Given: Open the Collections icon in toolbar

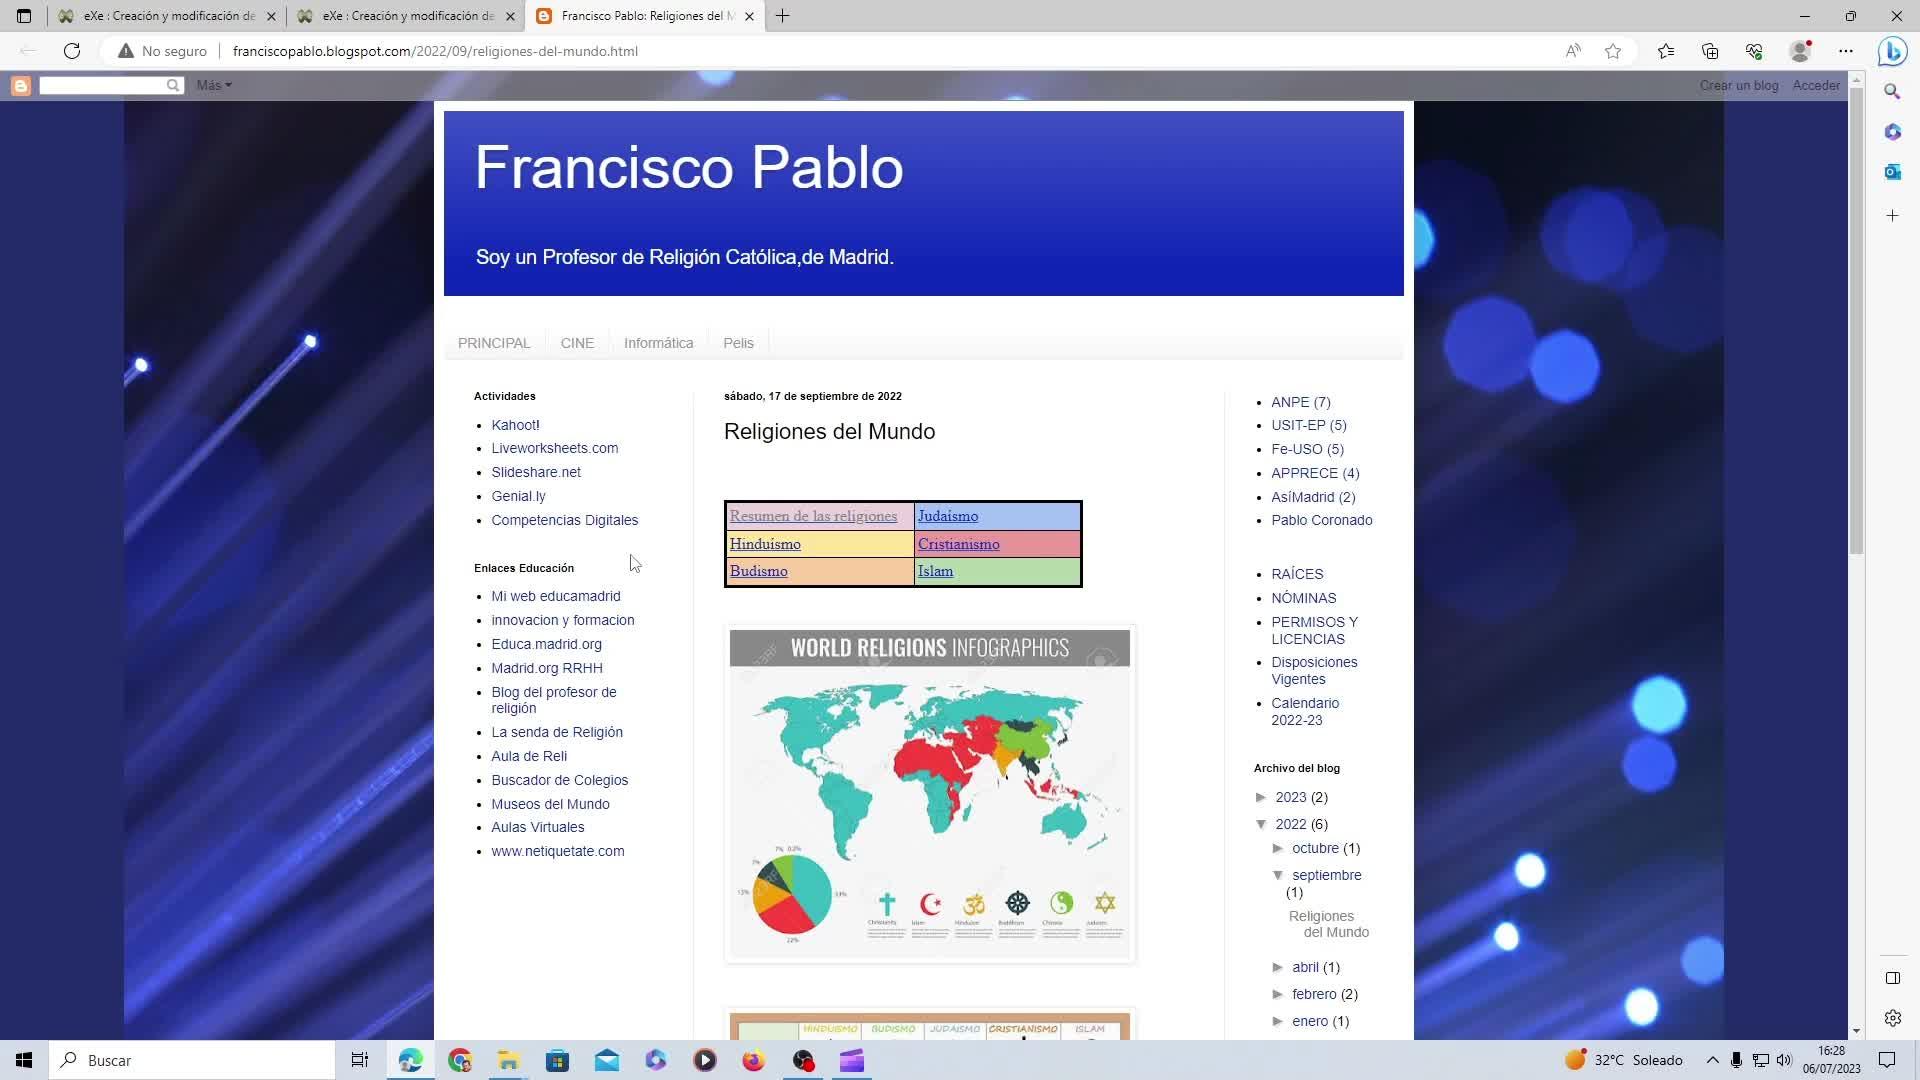Looking at the screenshot, I should tap(1710, 51).
